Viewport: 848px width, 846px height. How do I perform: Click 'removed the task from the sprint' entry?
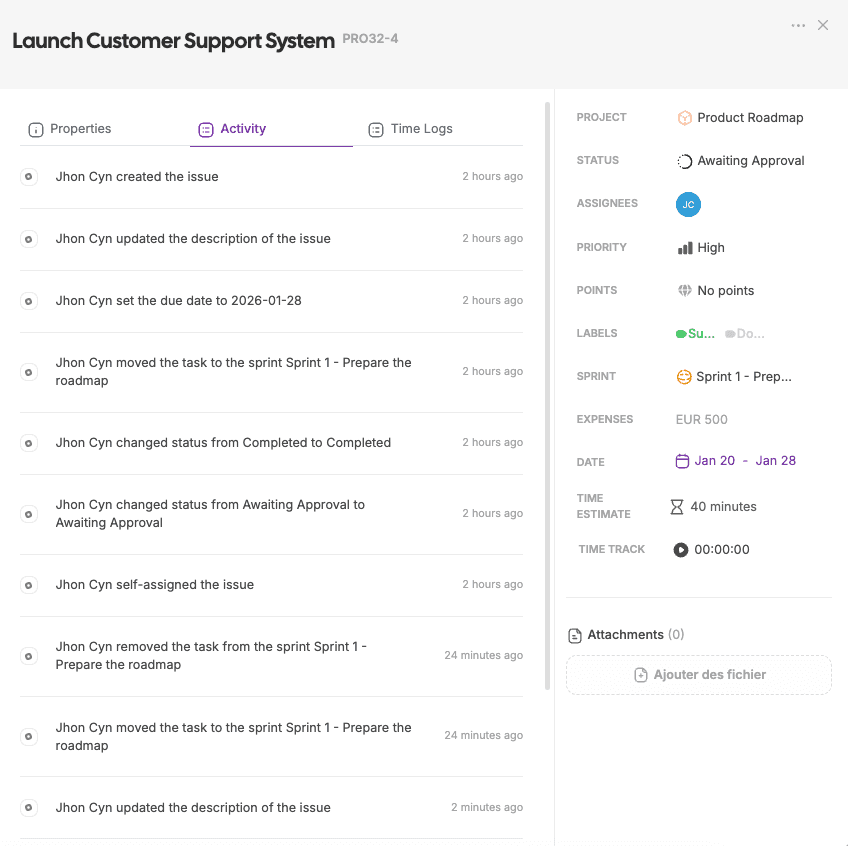[271, 656]
